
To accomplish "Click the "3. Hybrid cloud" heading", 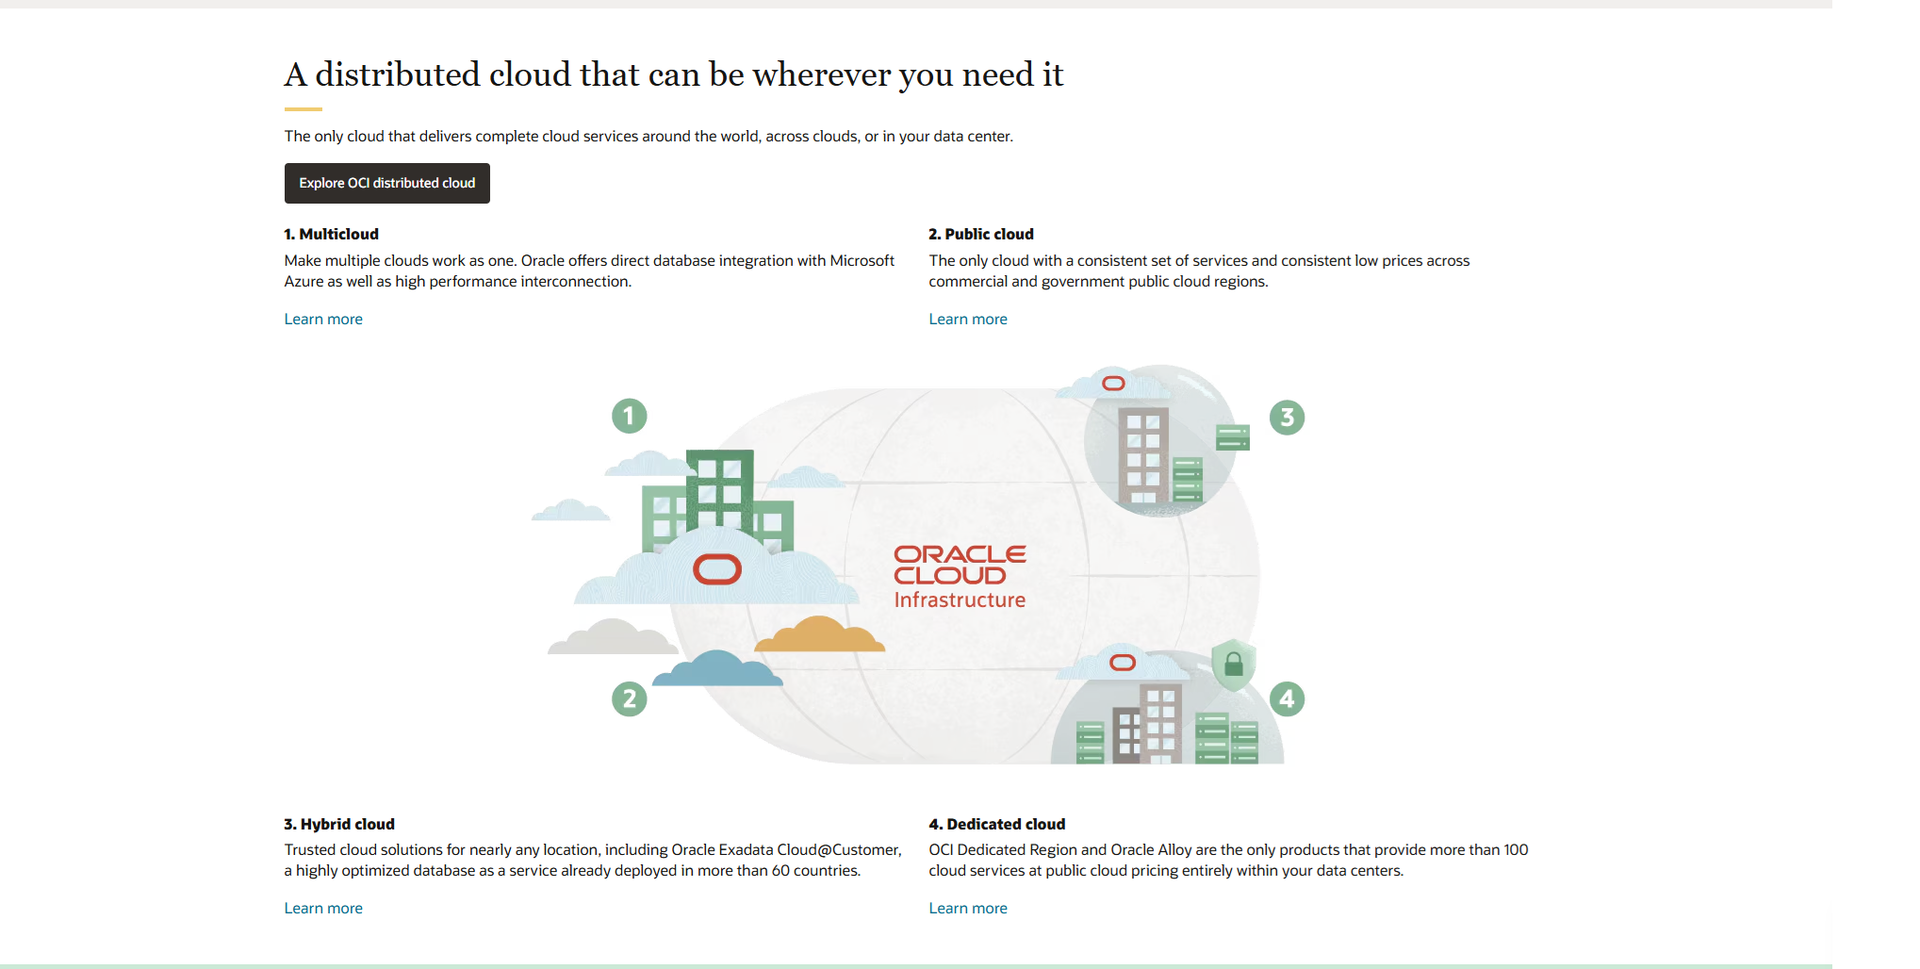I will tap(339, 824).
